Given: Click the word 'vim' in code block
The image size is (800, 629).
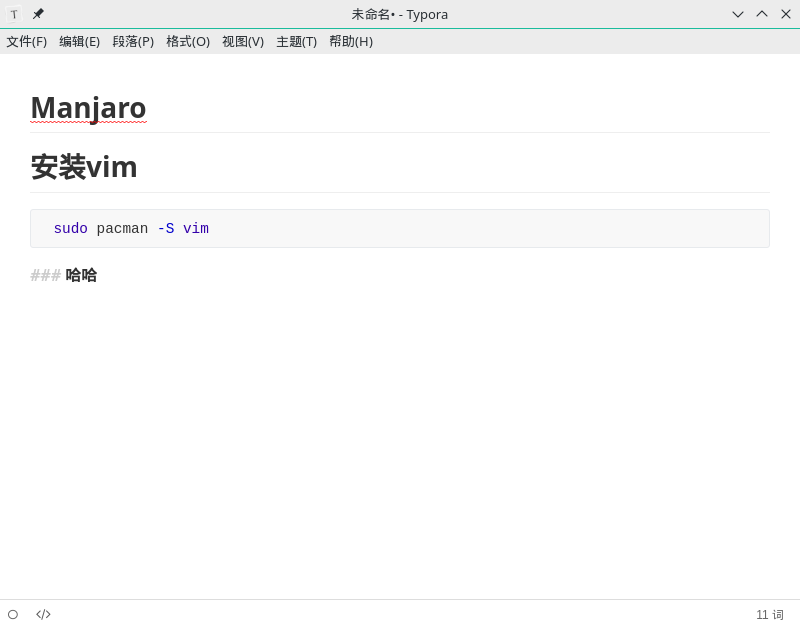Looking at the screenshot, I should [x=196, y=229].
